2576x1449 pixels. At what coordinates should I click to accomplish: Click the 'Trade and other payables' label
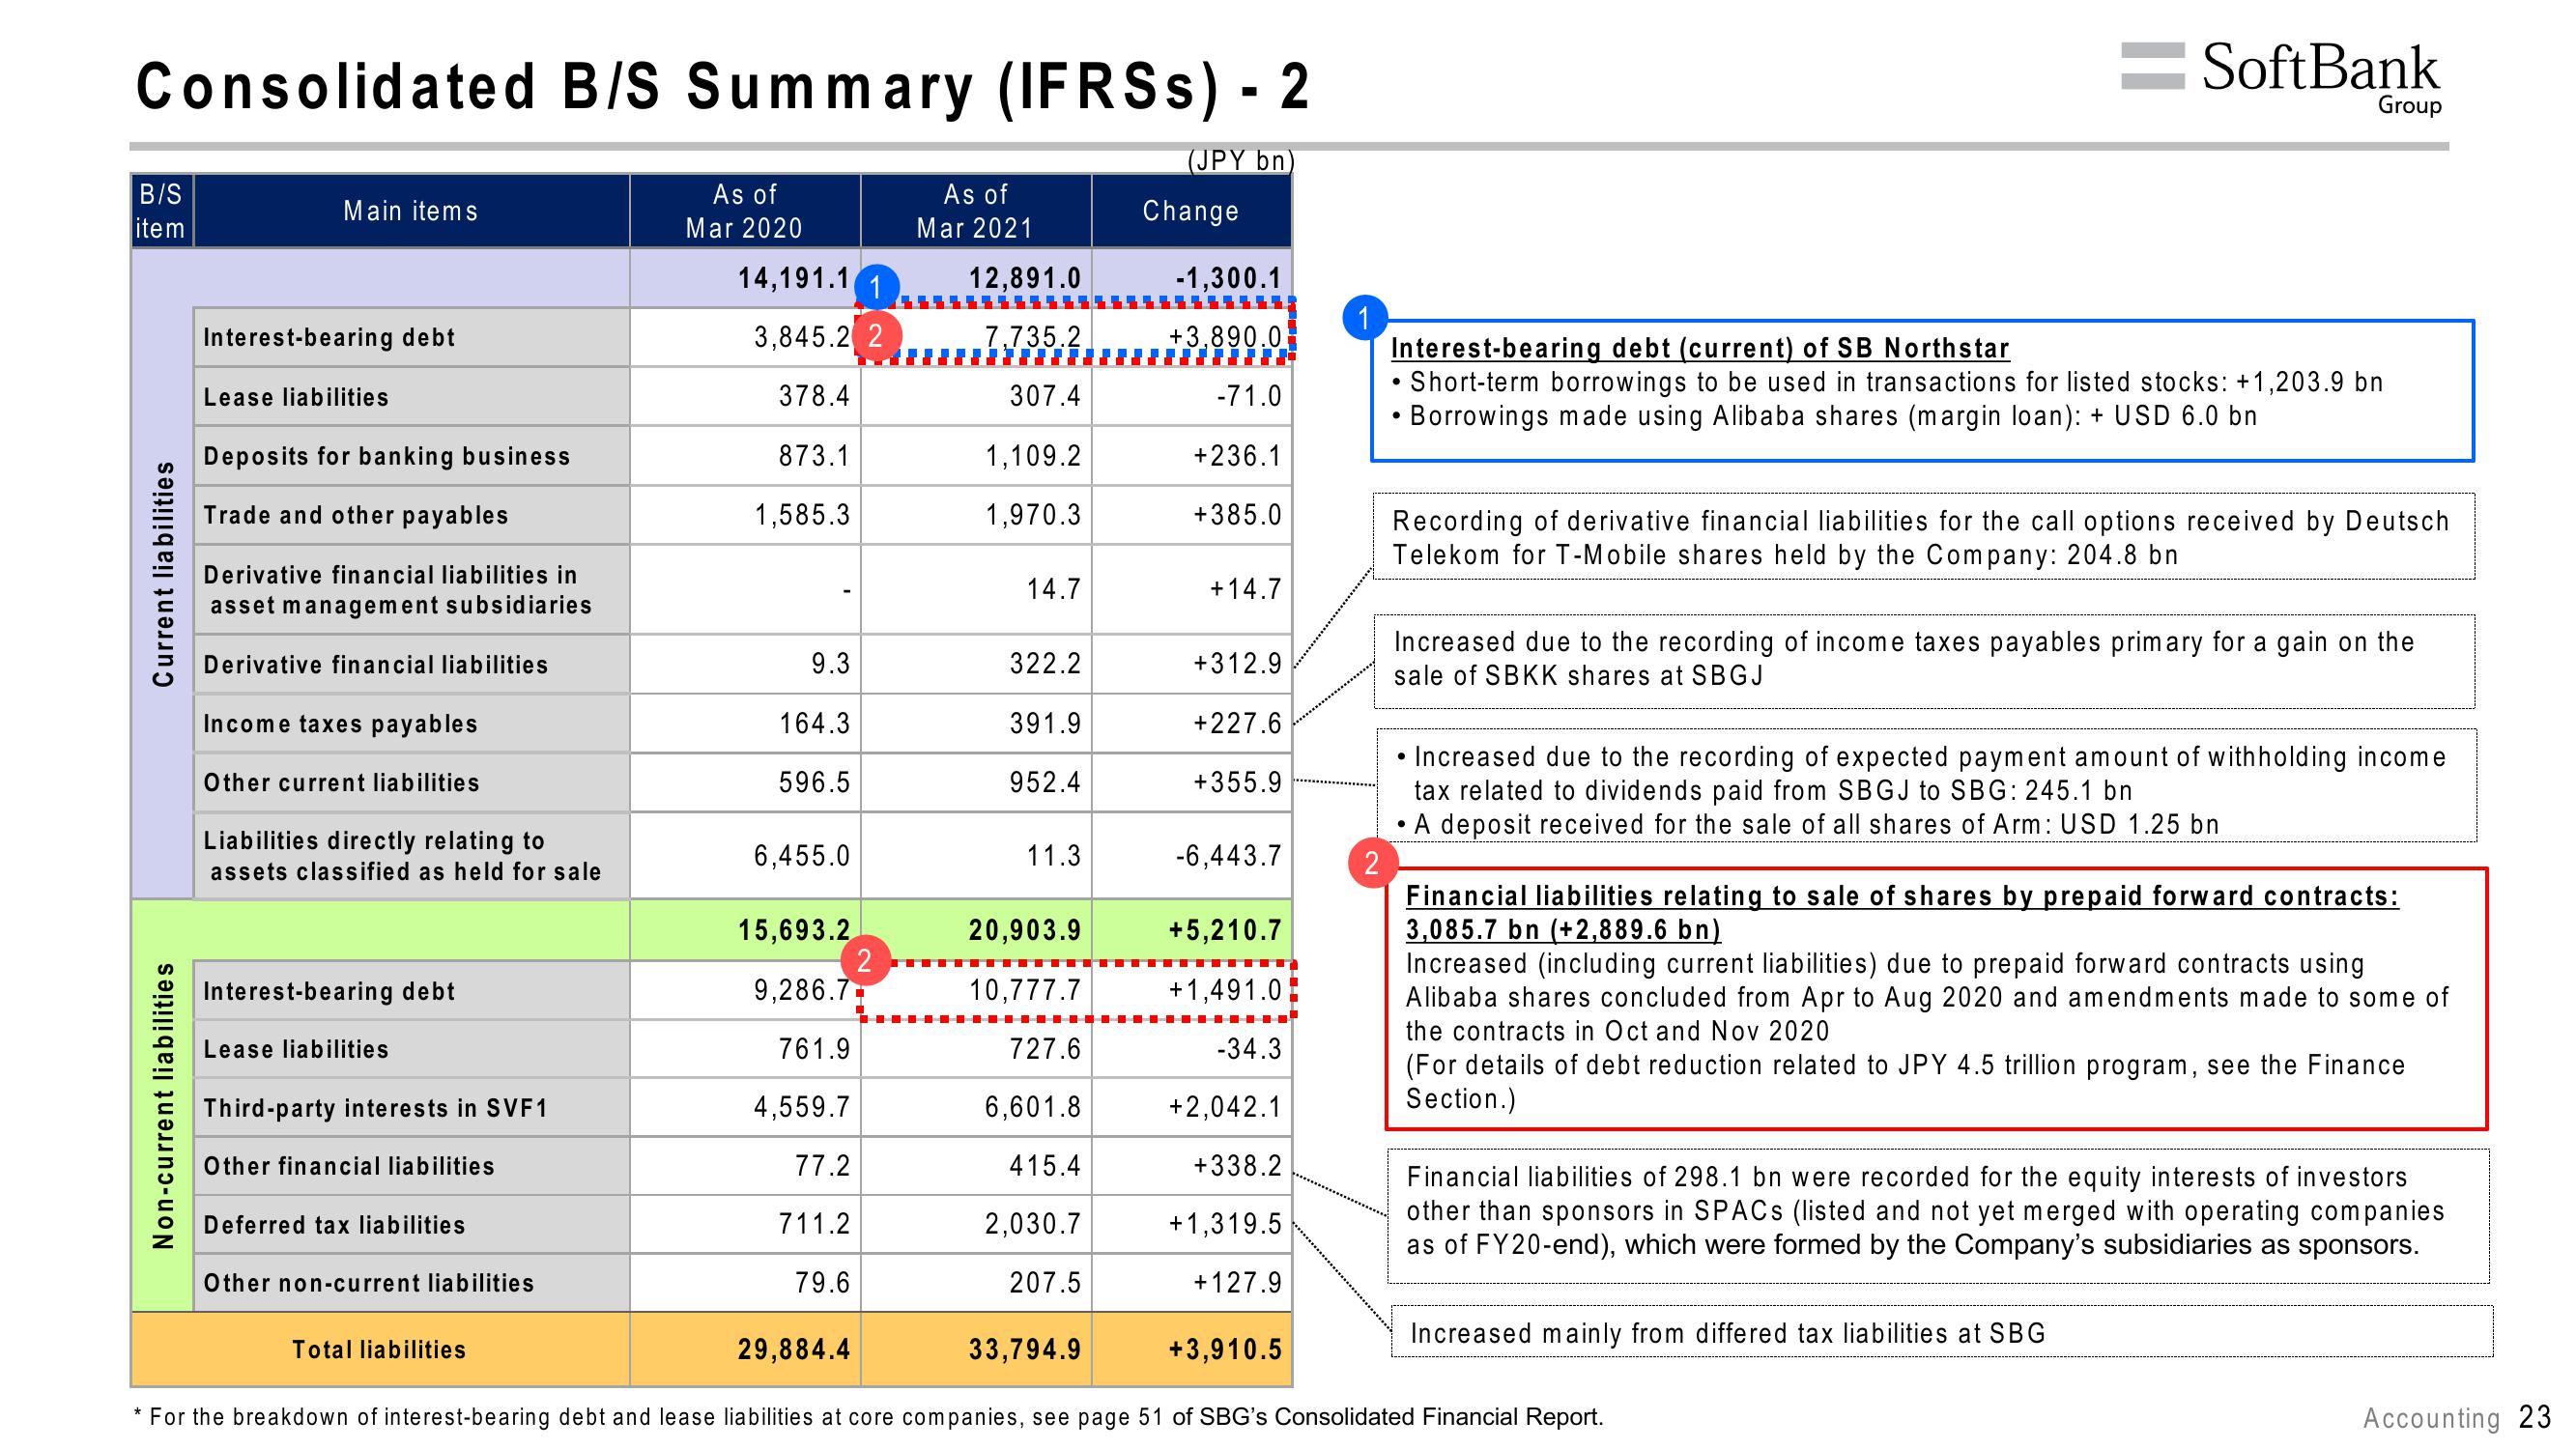356,515
